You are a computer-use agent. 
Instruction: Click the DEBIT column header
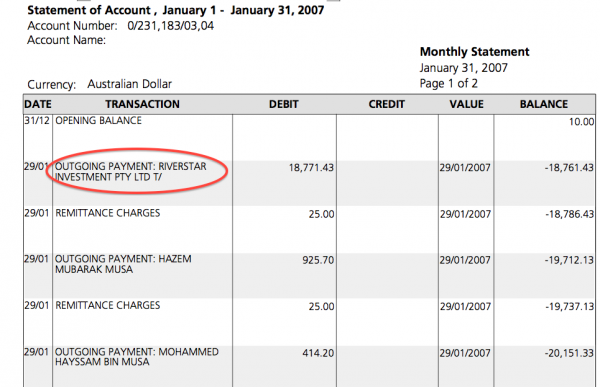[x=284, y=104]
